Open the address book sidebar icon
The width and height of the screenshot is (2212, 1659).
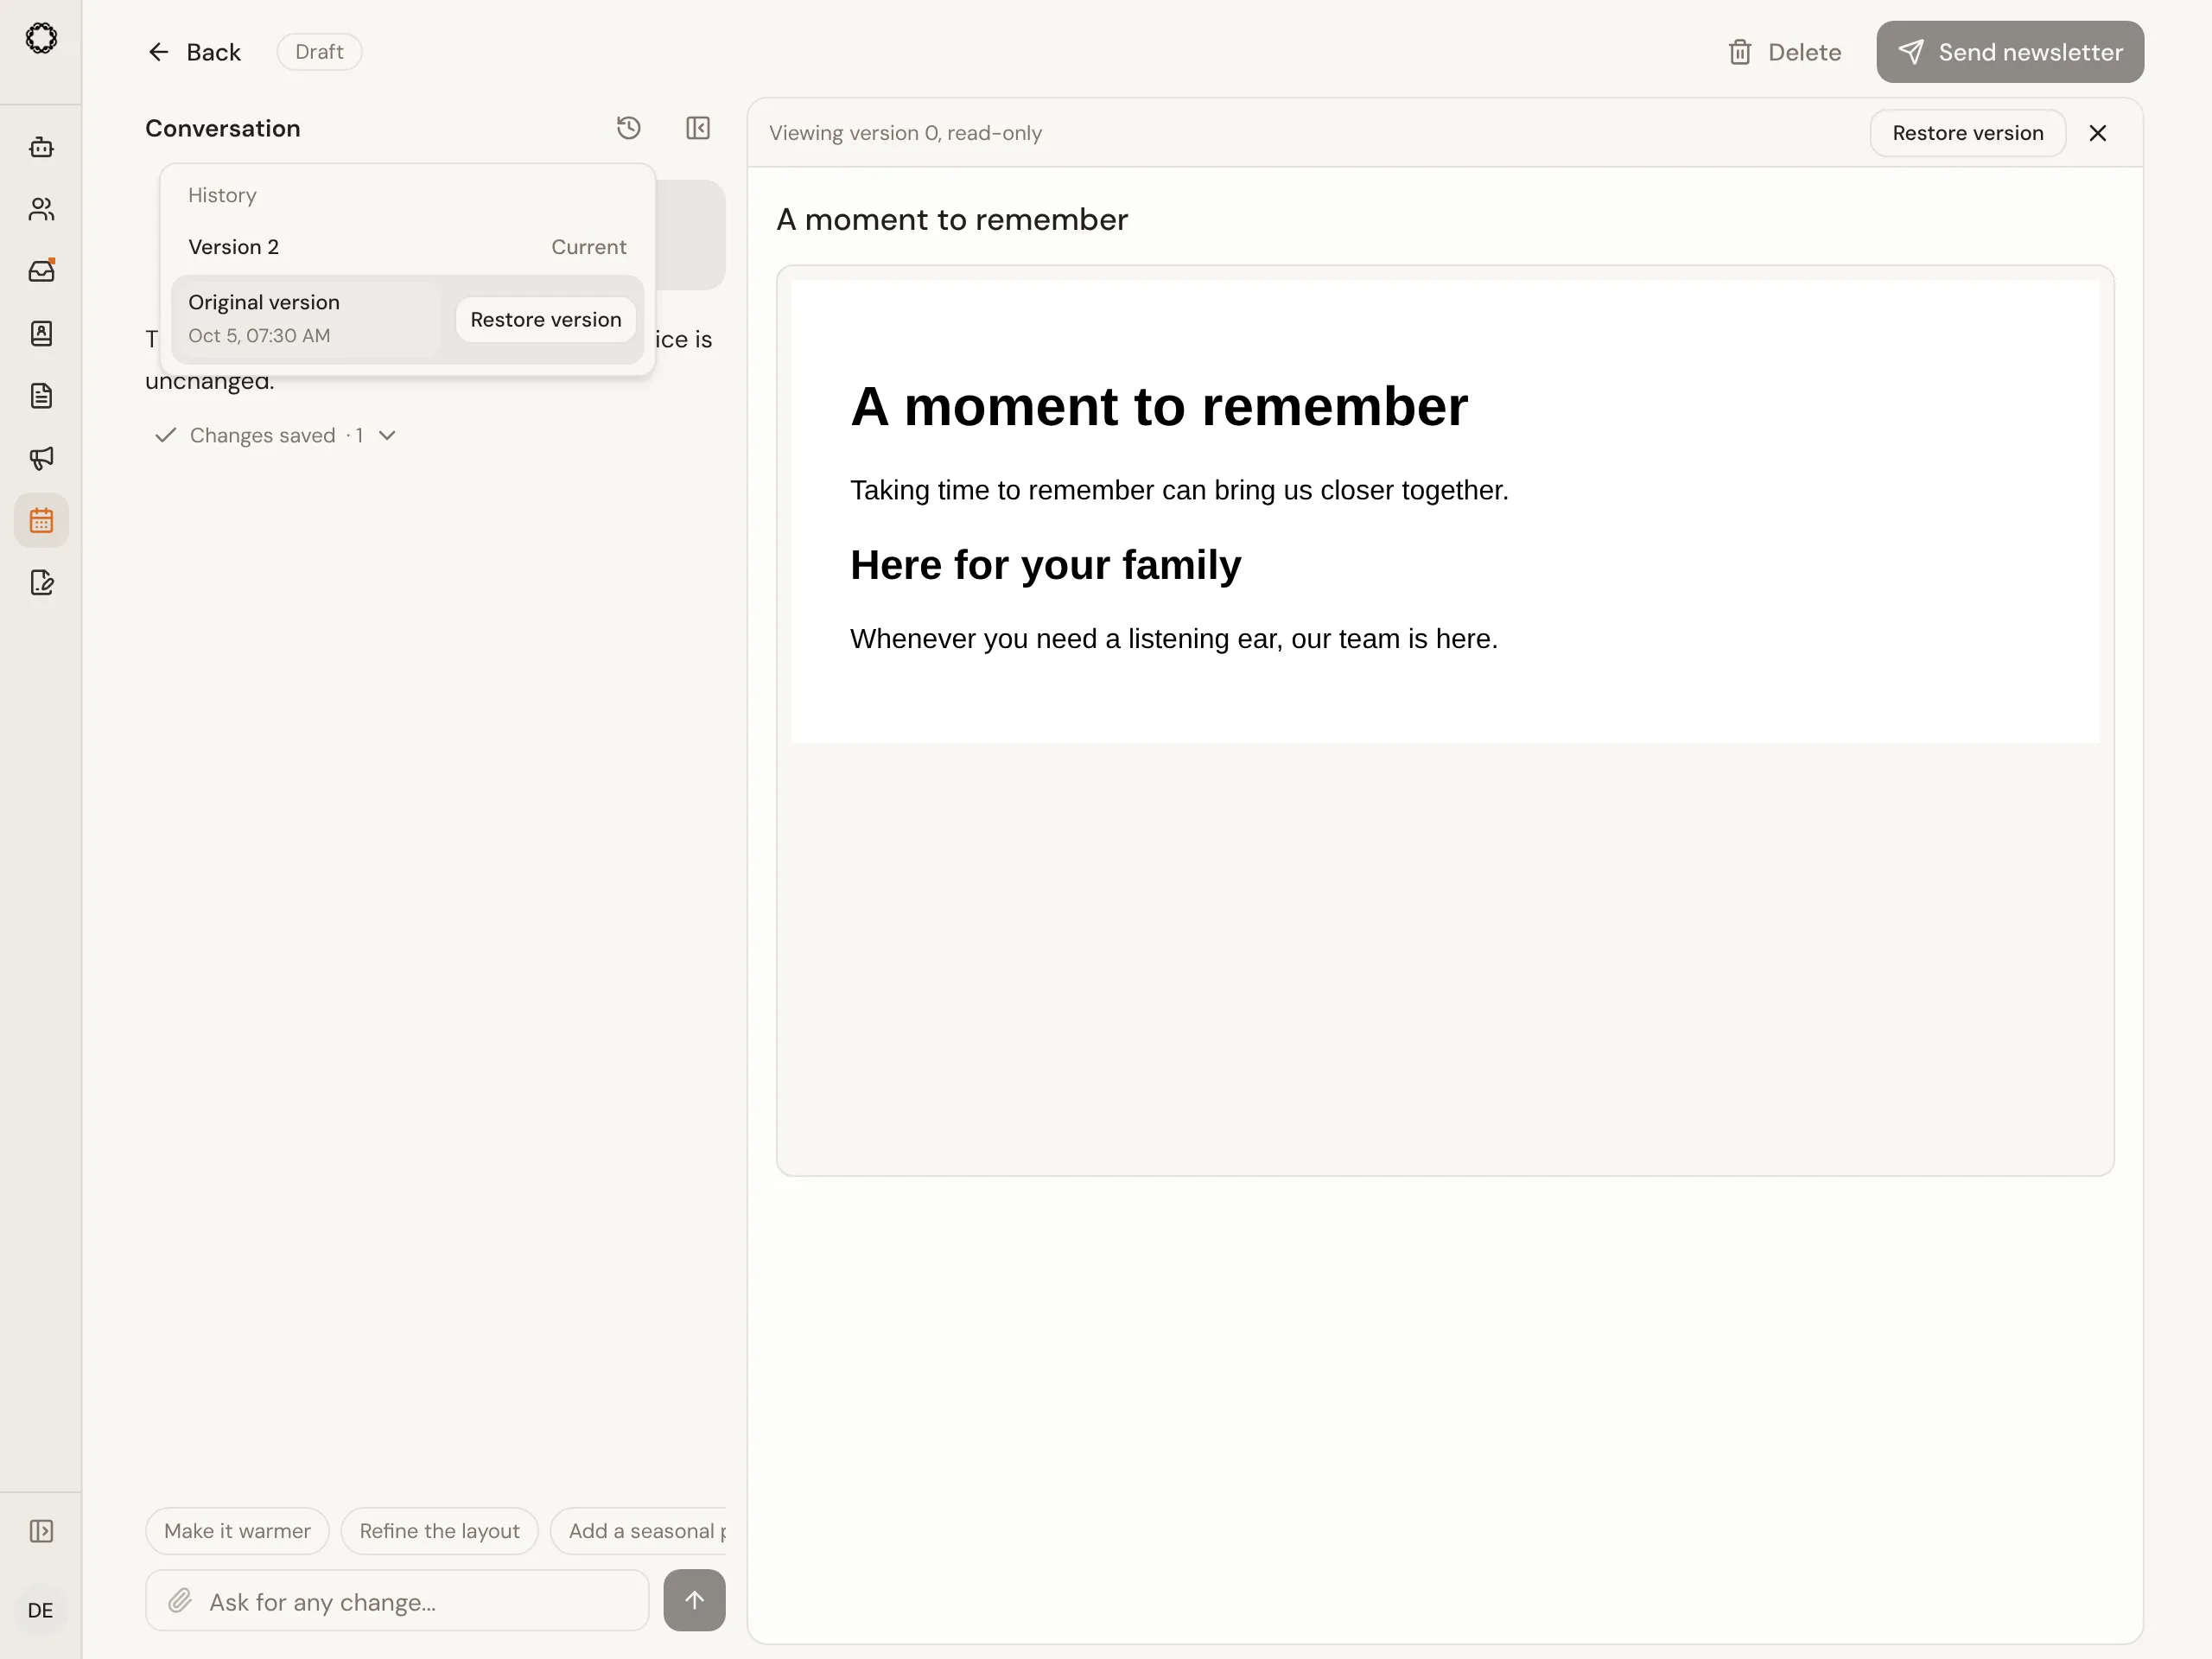point(41,333)
